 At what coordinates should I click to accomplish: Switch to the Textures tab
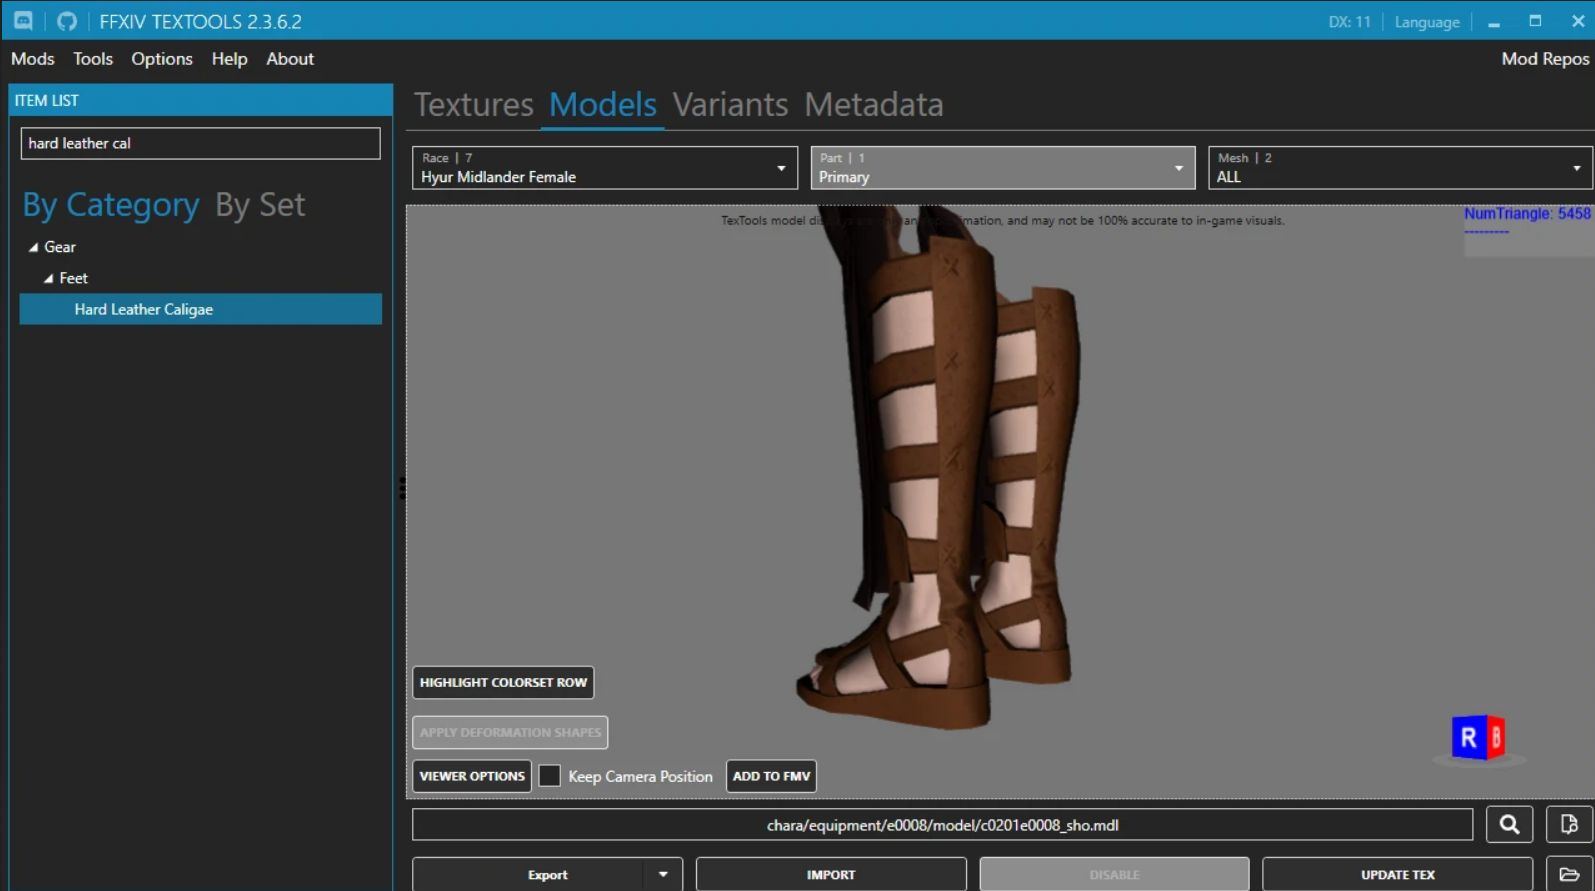(x=474, y=104)
